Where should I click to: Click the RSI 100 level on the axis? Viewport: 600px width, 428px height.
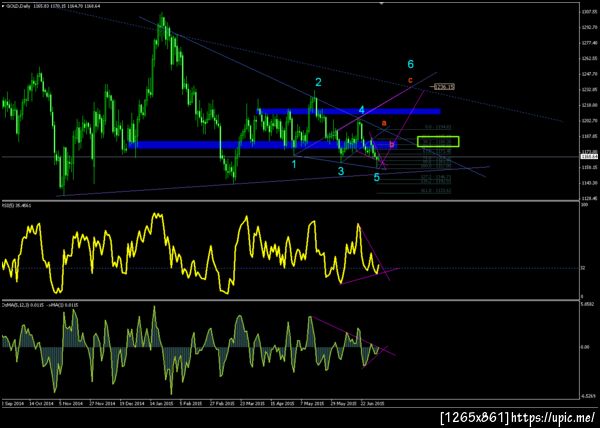[x=584, y=205]
